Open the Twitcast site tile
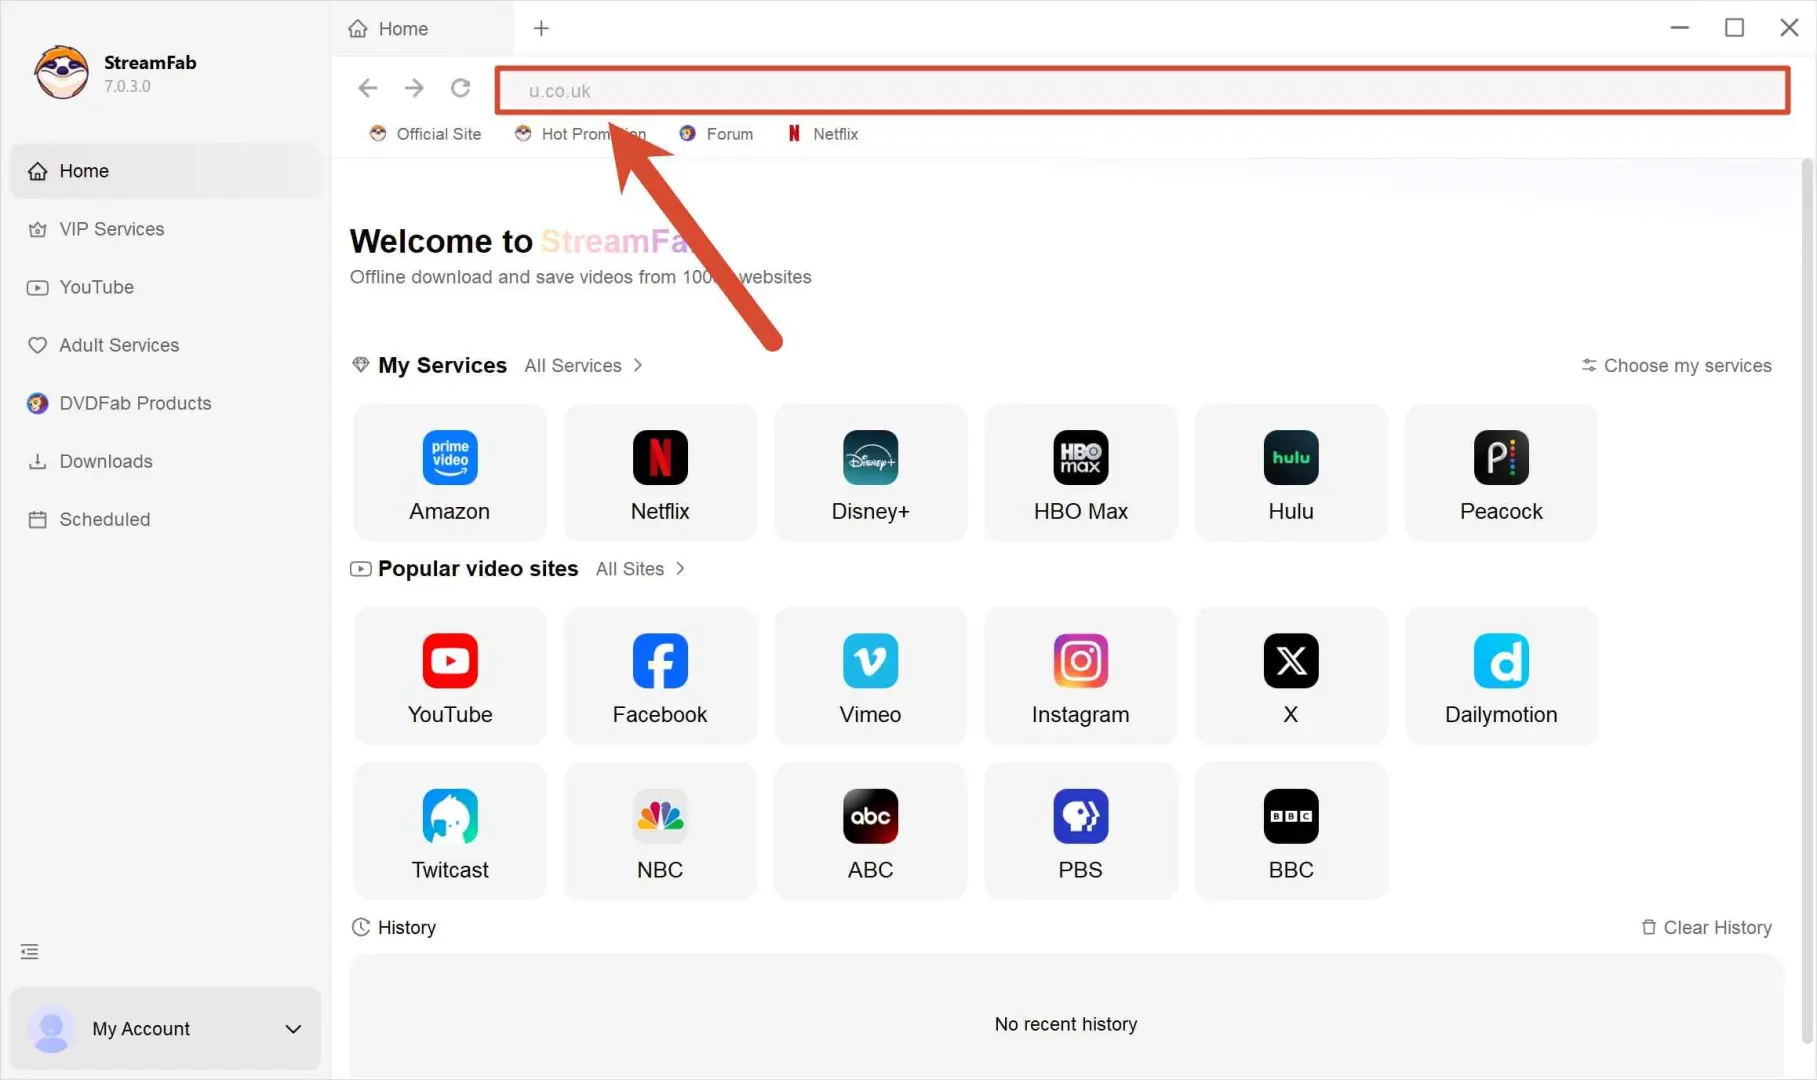This screenshot has height=1080, width=1817. coord(450,831)
